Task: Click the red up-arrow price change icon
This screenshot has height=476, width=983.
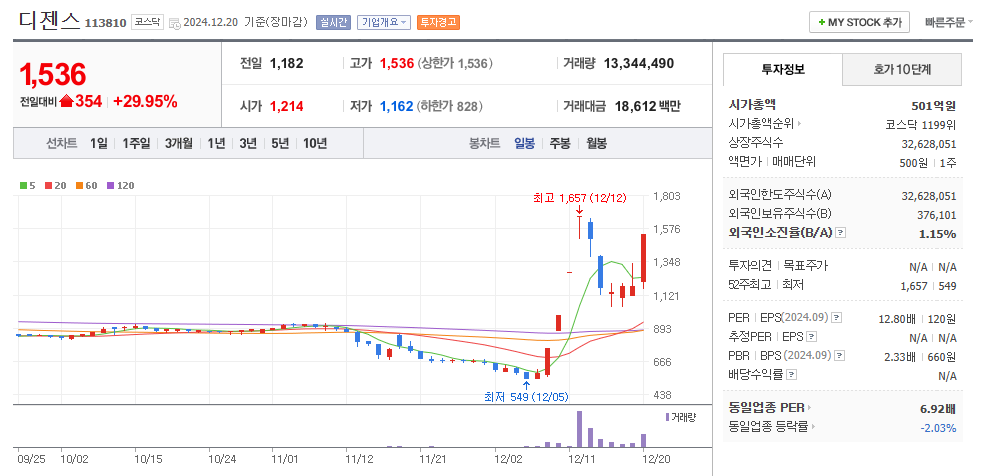Action: tap(66, 102)
